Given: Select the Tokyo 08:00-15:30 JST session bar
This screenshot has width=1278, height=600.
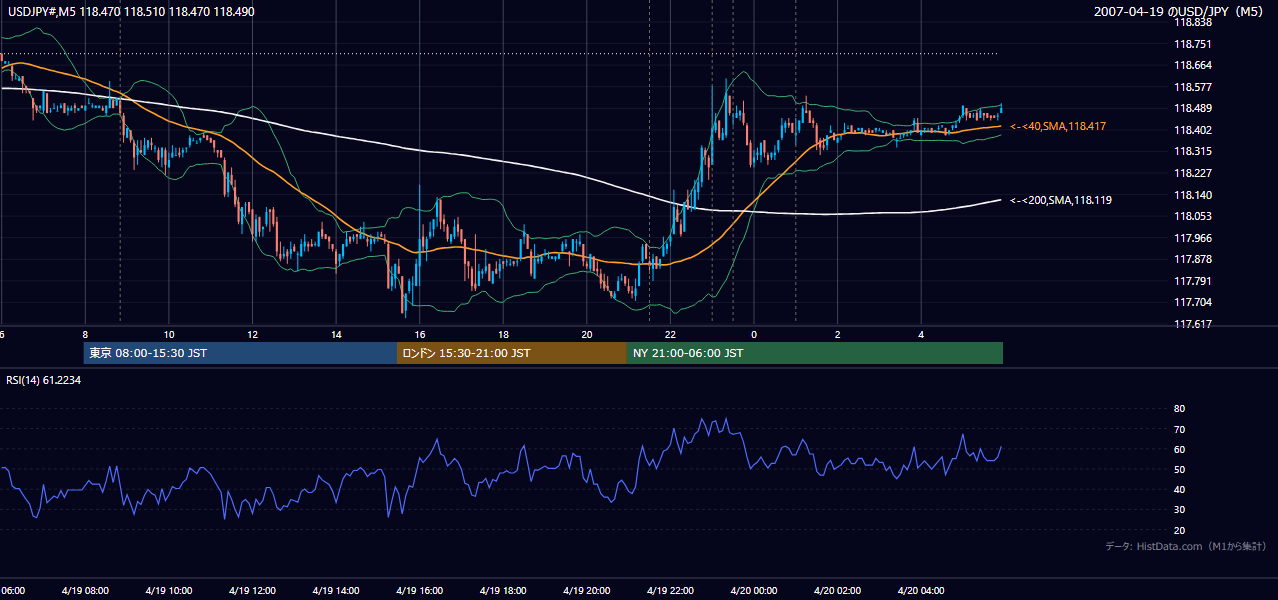Looking at the screenshot, I should tap(240, 353).
